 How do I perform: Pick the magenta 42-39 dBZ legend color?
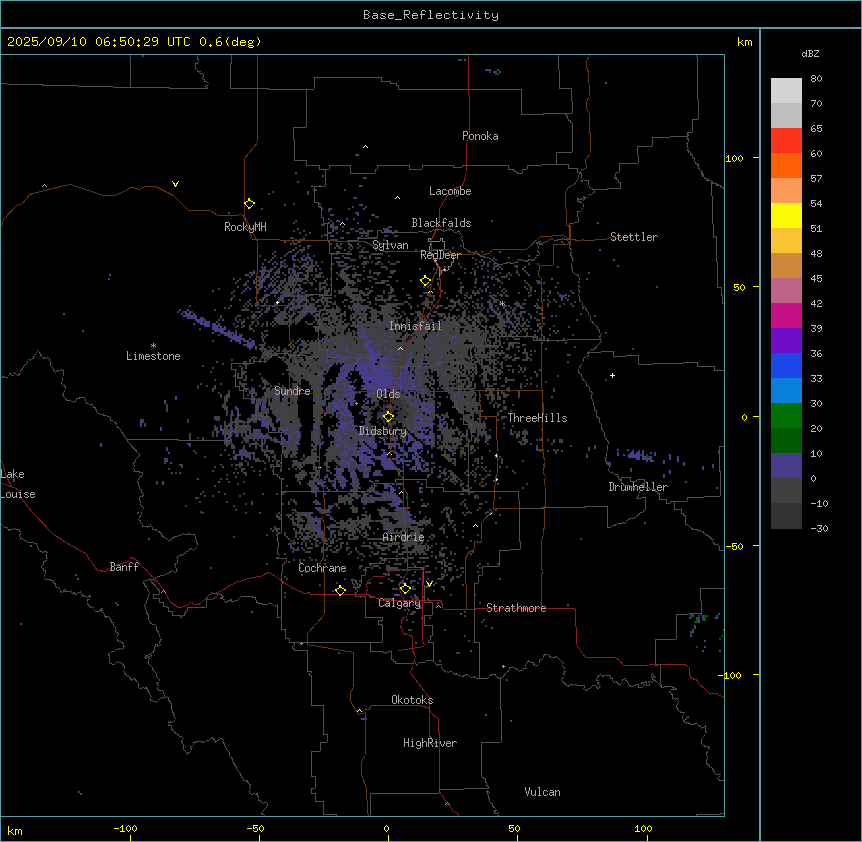point(786,315)
